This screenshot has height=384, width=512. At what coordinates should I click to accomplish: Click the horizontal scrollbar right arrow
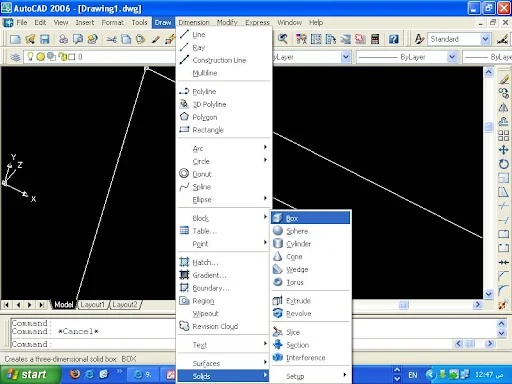coord(478,304)
